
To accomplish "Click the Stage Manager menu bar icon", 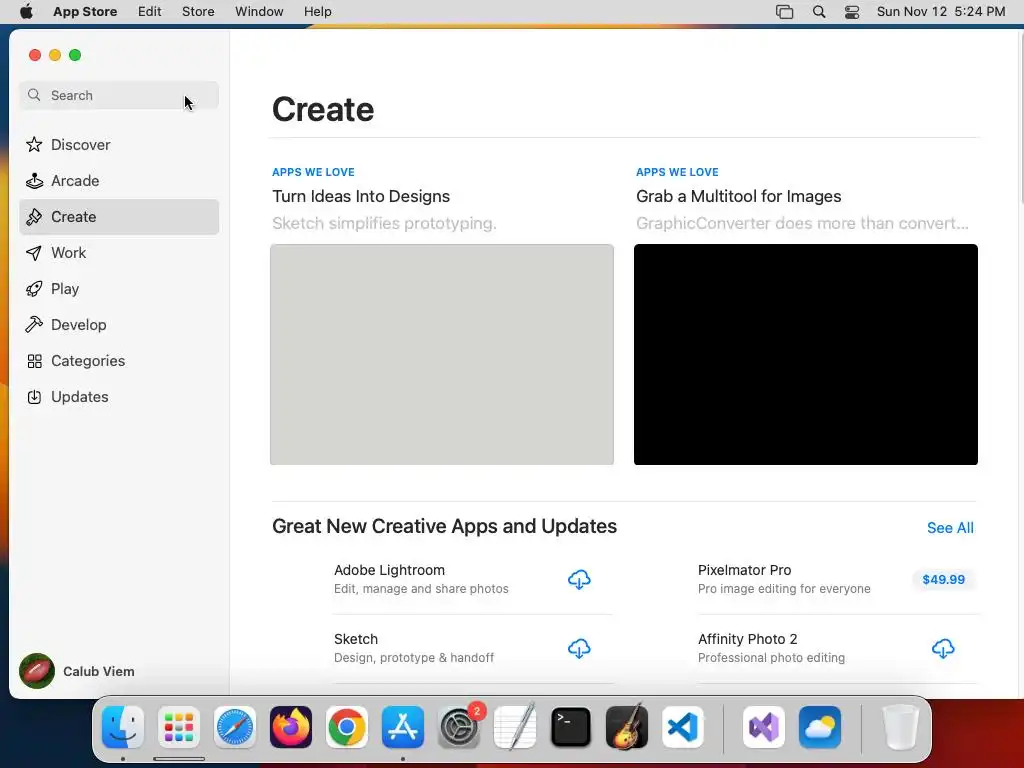I will point(784,12).
